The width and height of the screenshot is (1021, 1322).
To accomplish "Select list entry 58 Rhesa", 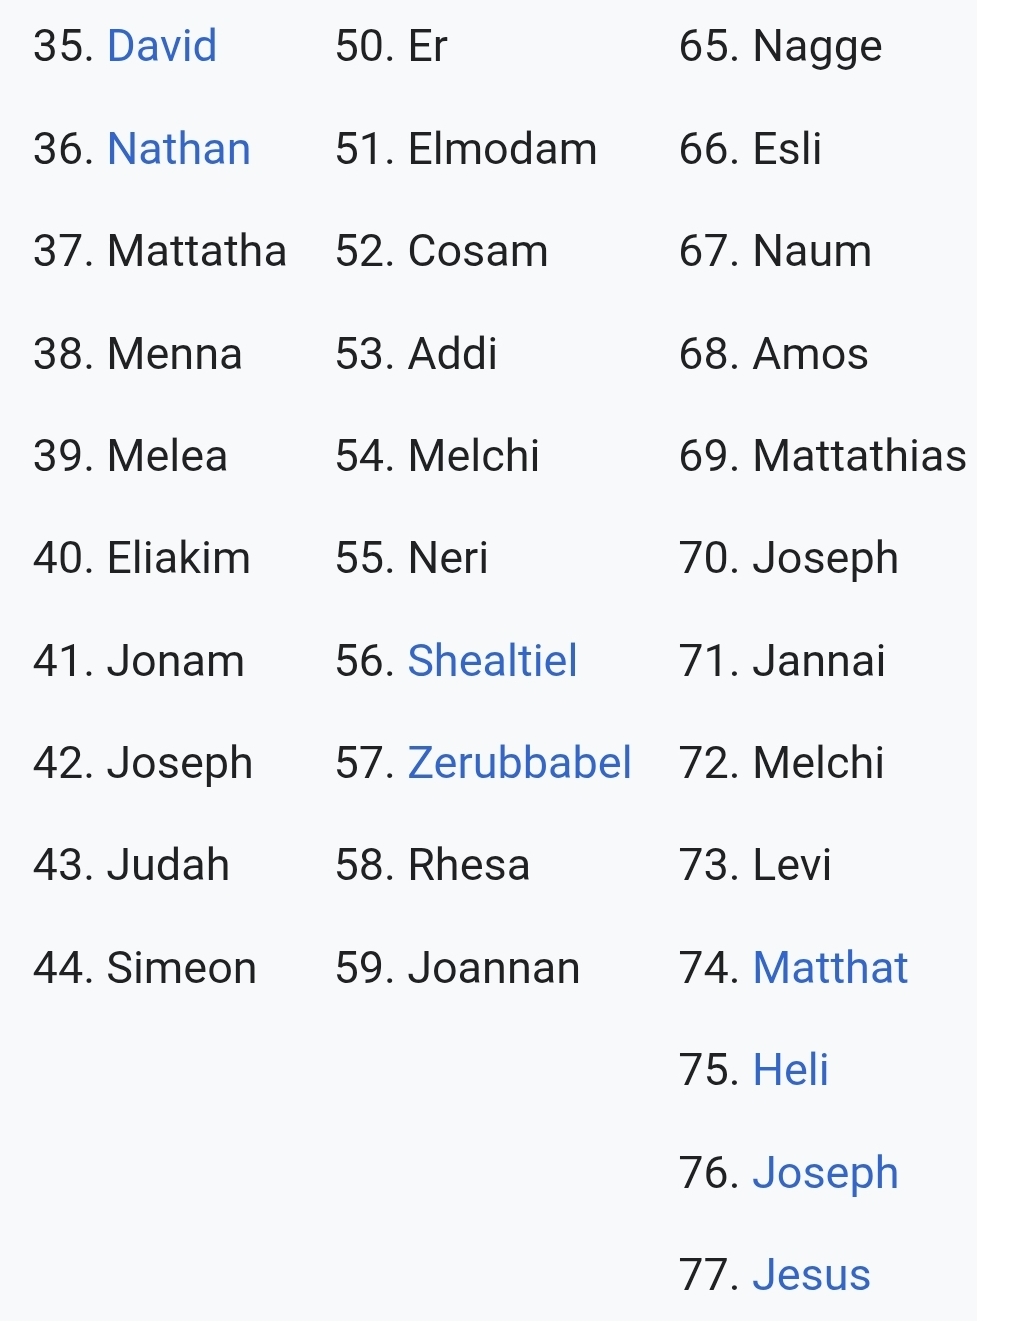I will pos(433,865).
